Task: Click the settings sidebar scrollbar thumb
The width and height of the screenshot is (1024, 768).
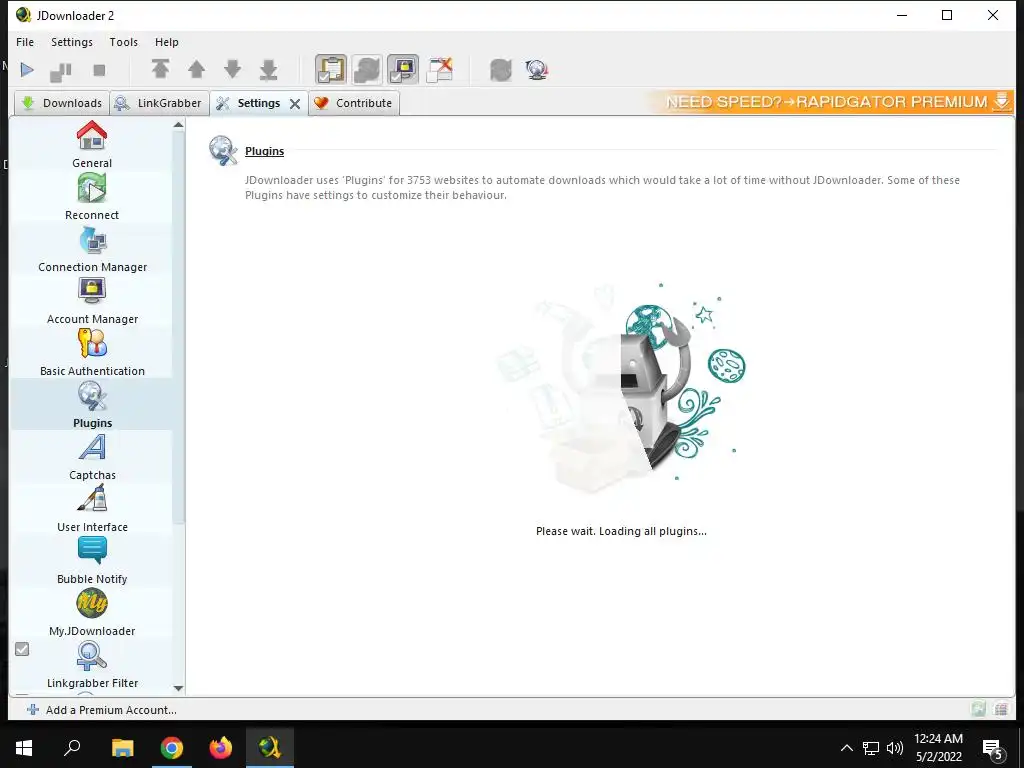Action: click(178, 327)
